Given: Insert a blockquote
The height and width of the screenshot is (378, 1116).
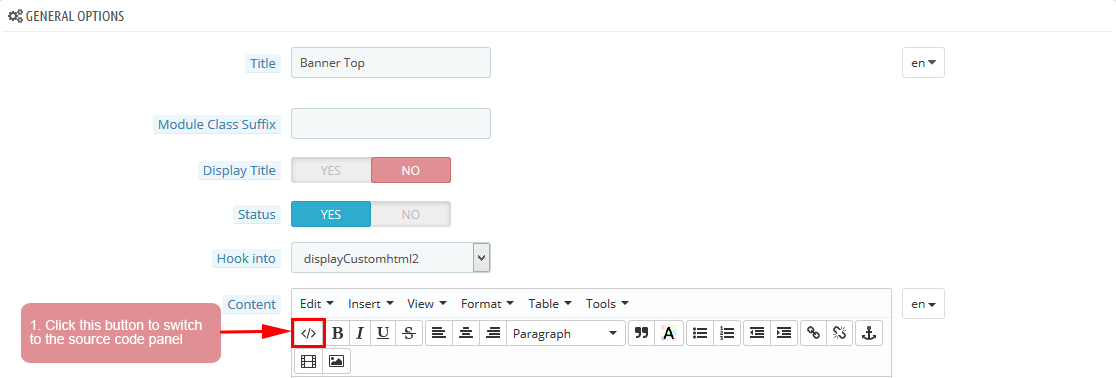Looking at the screenshot, I should point(641,333).
